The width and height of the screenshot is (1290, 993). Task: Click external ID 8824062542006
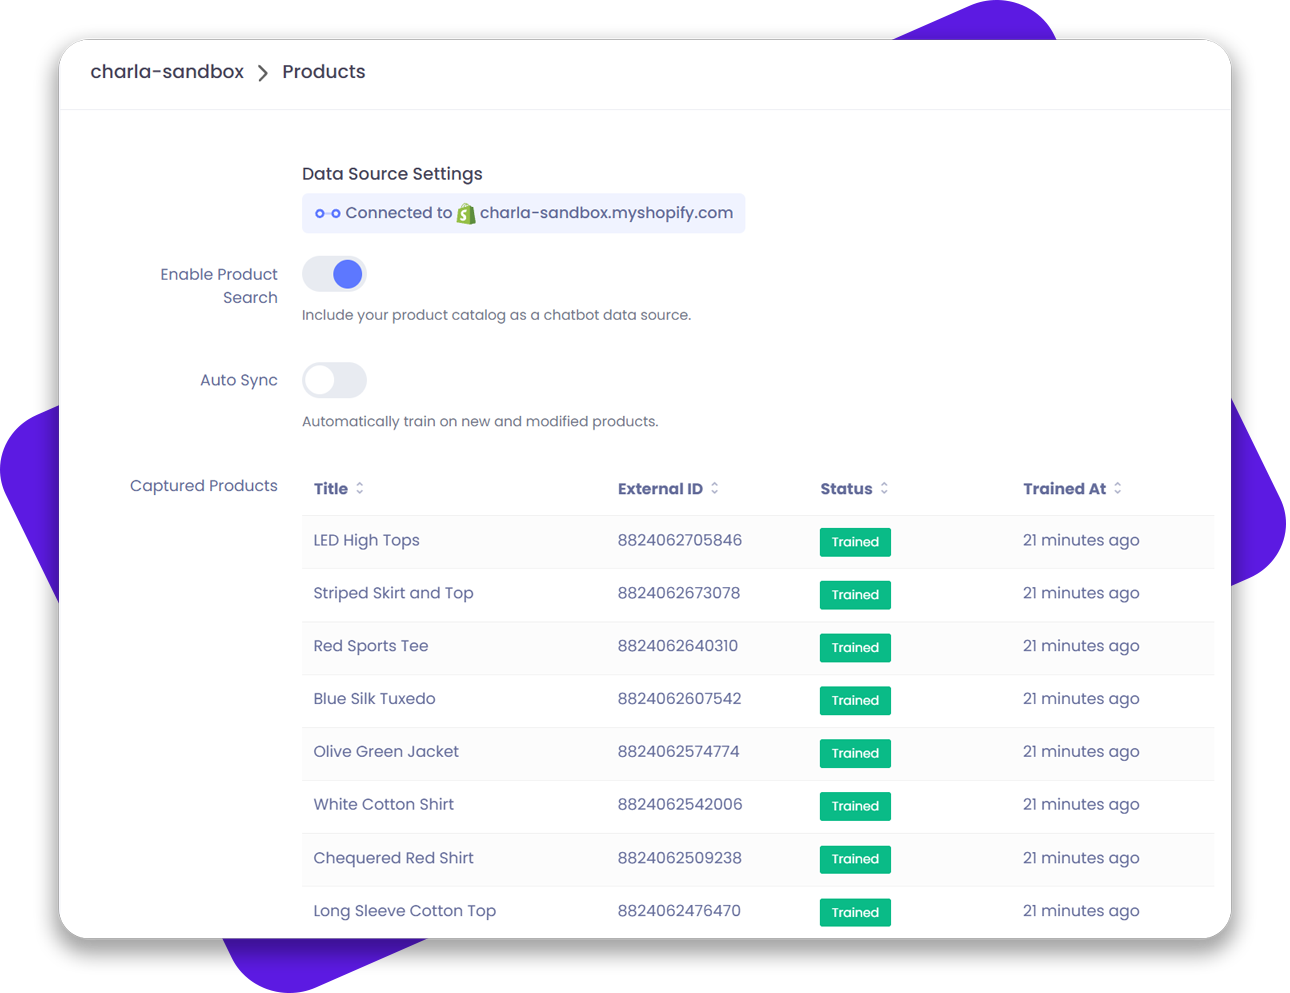pyautogui.click(x=680, y=805)
